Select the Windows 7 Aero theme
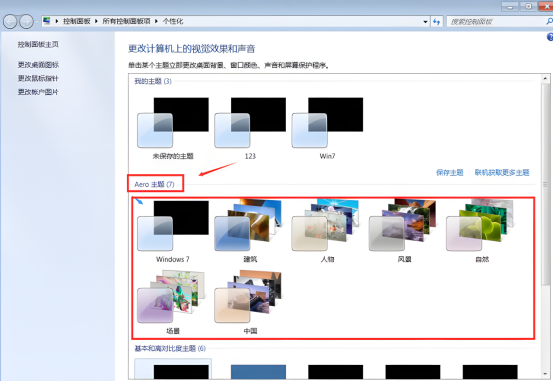Viewport: 553px width, 381px height. 173,231
